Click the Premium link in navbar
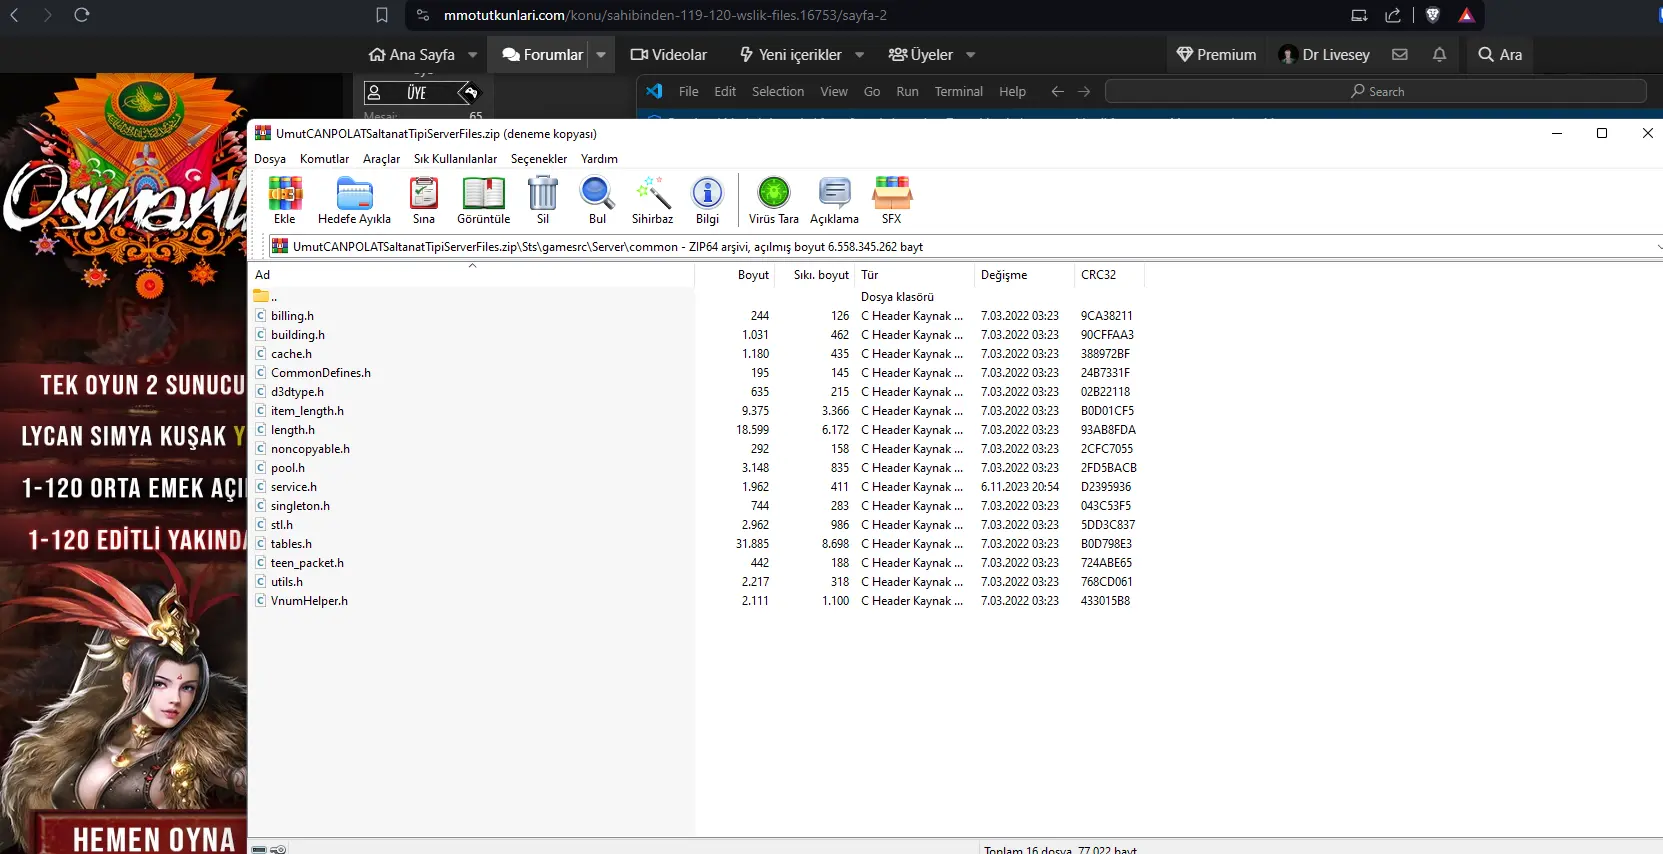1663x854 pixels. 1216,55
